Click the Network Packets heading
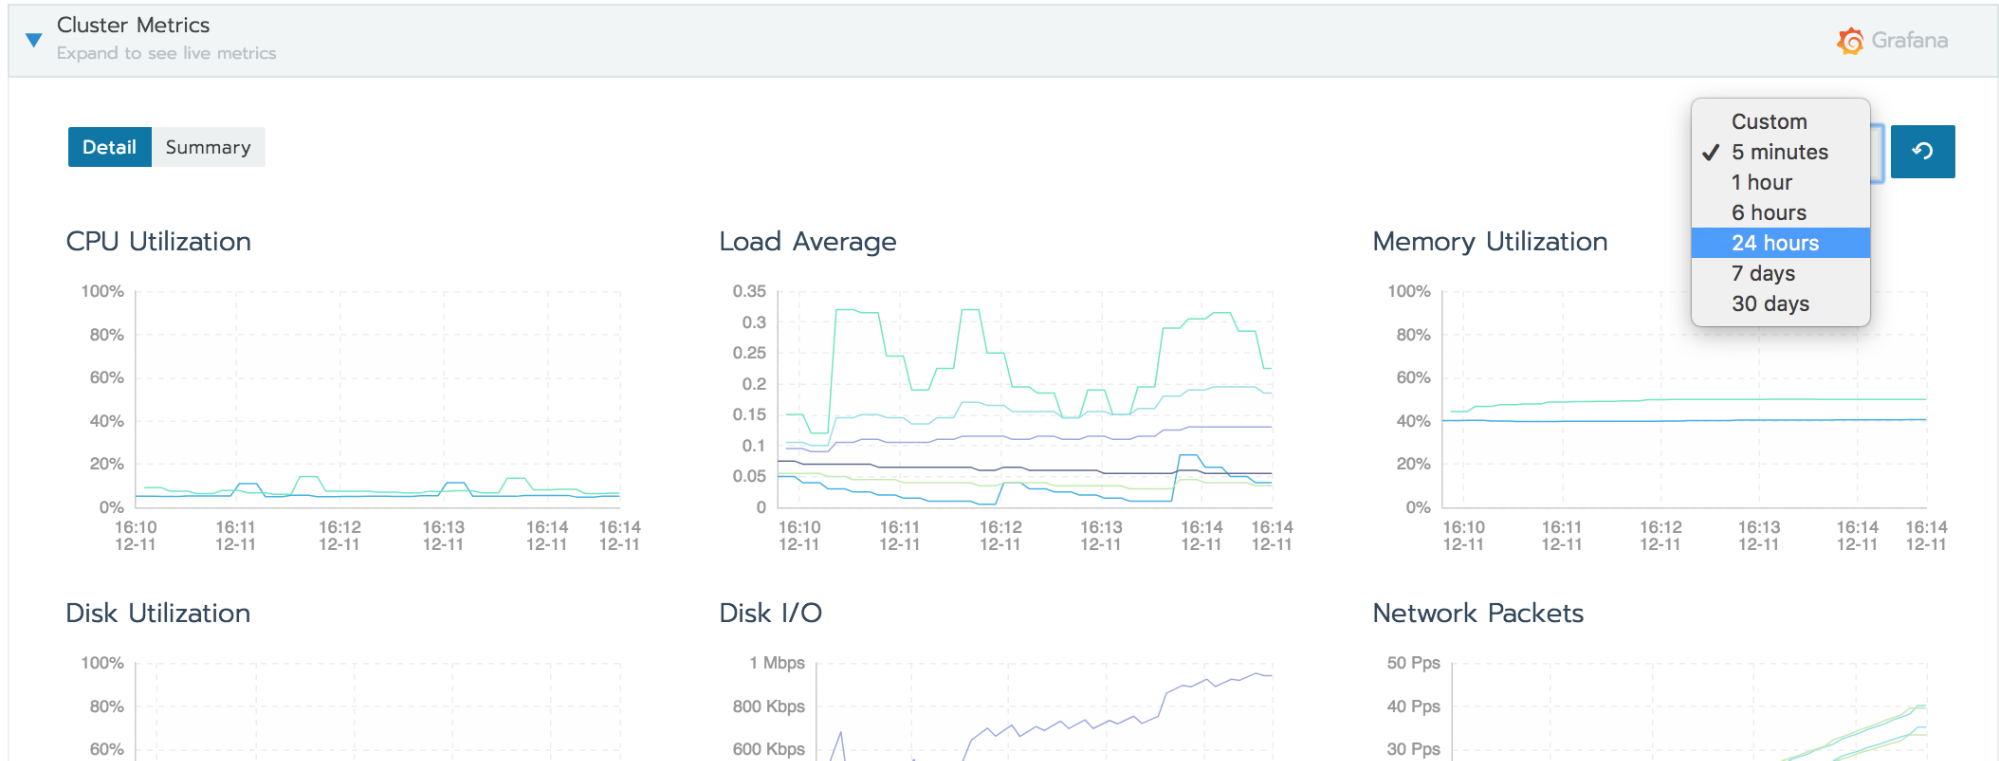 1478,613
